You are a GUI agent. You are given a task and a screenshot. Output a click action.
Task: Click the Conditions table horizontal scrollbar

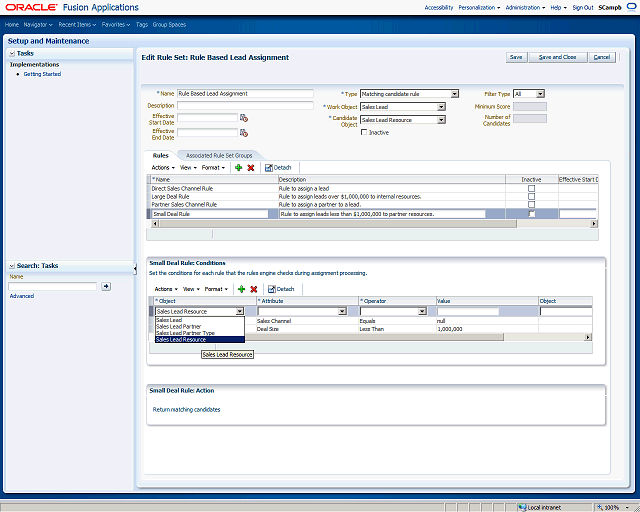pos(373,337)
